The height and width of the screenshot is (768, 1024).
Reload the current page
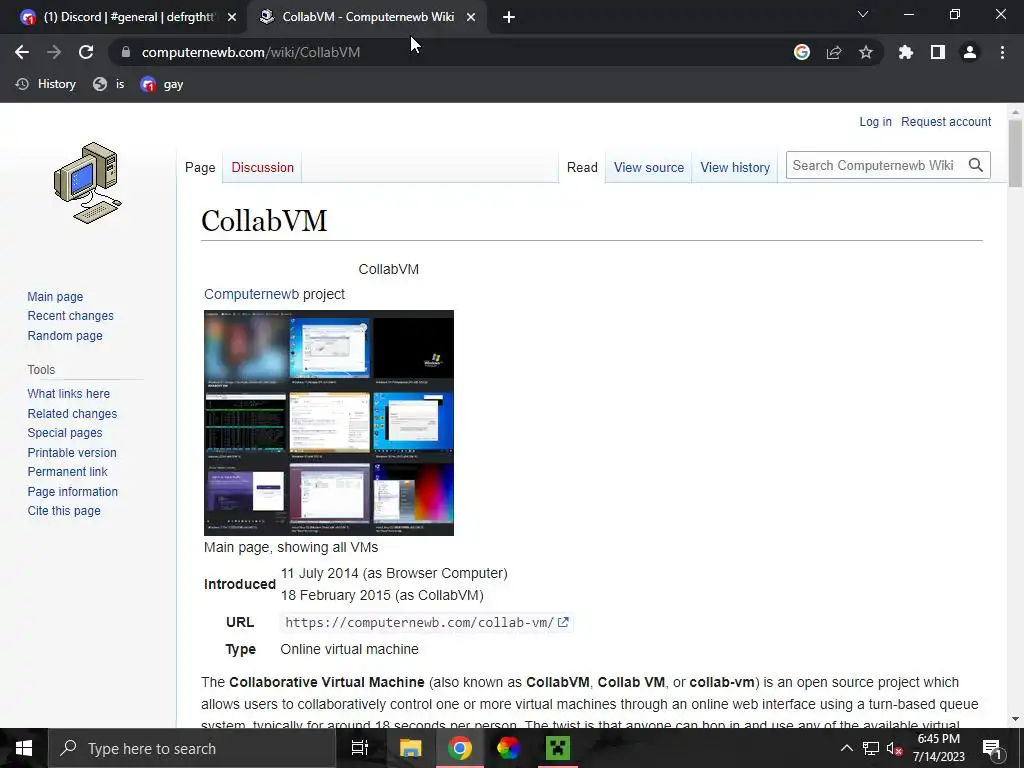coord(86,52)
